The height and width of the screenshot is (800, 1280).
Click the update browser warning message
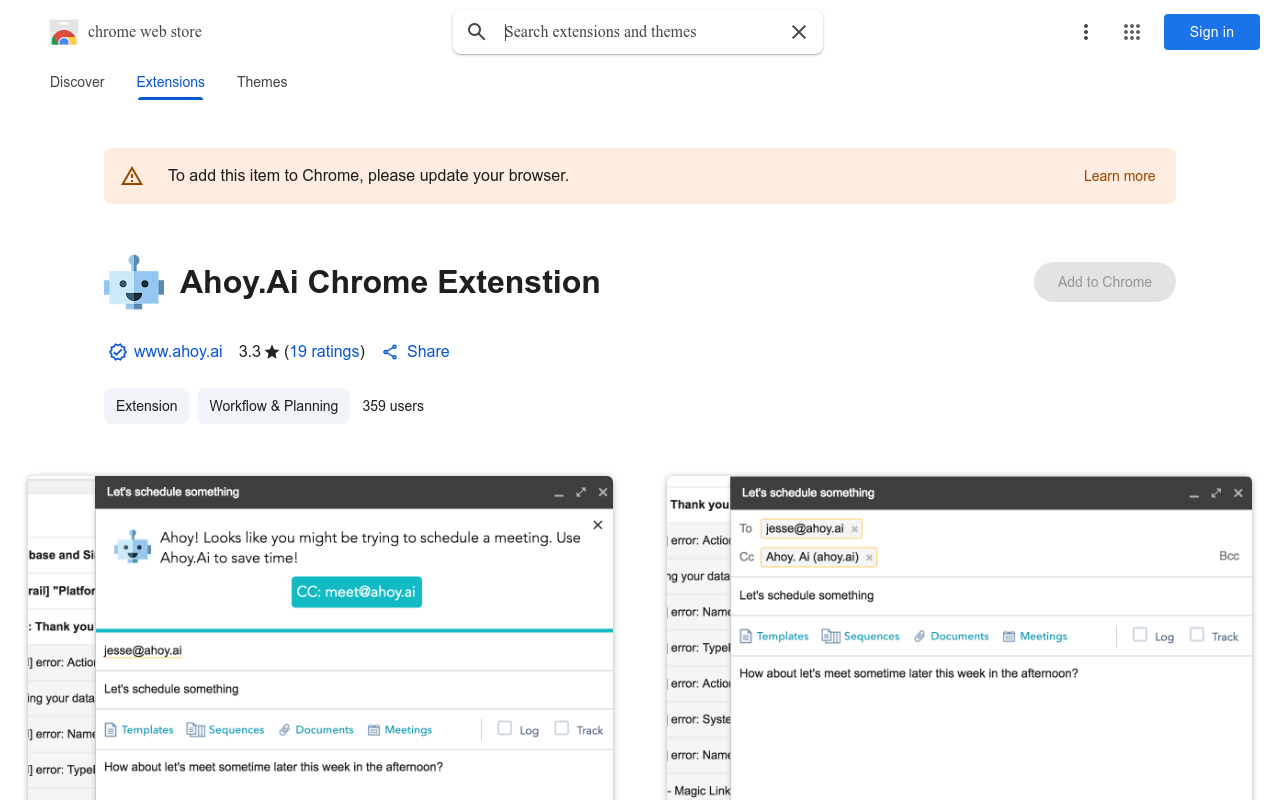[x=368, y=176]
